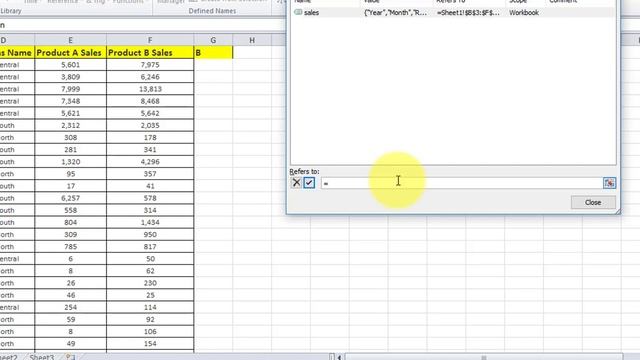Select cell with value 6,257
640x360 pixels.
(70, 198)
